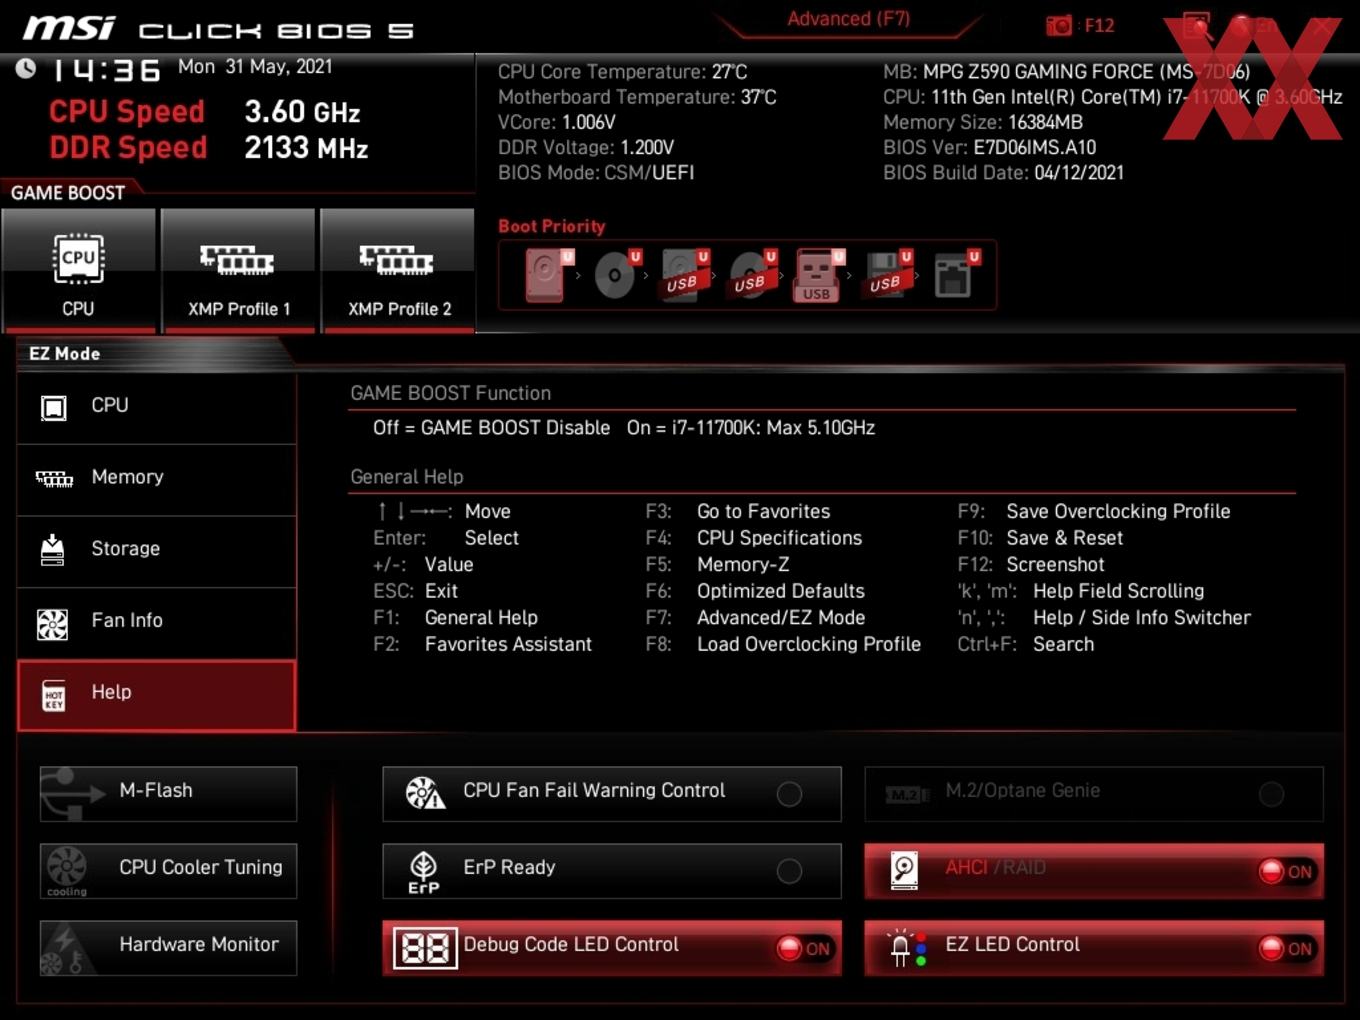Click the Motherboard Temperature: 37°C reading
Image resolution: width=1360 pixels, height=1020 pixels.
pyautogui.click(x=637, y=97)
